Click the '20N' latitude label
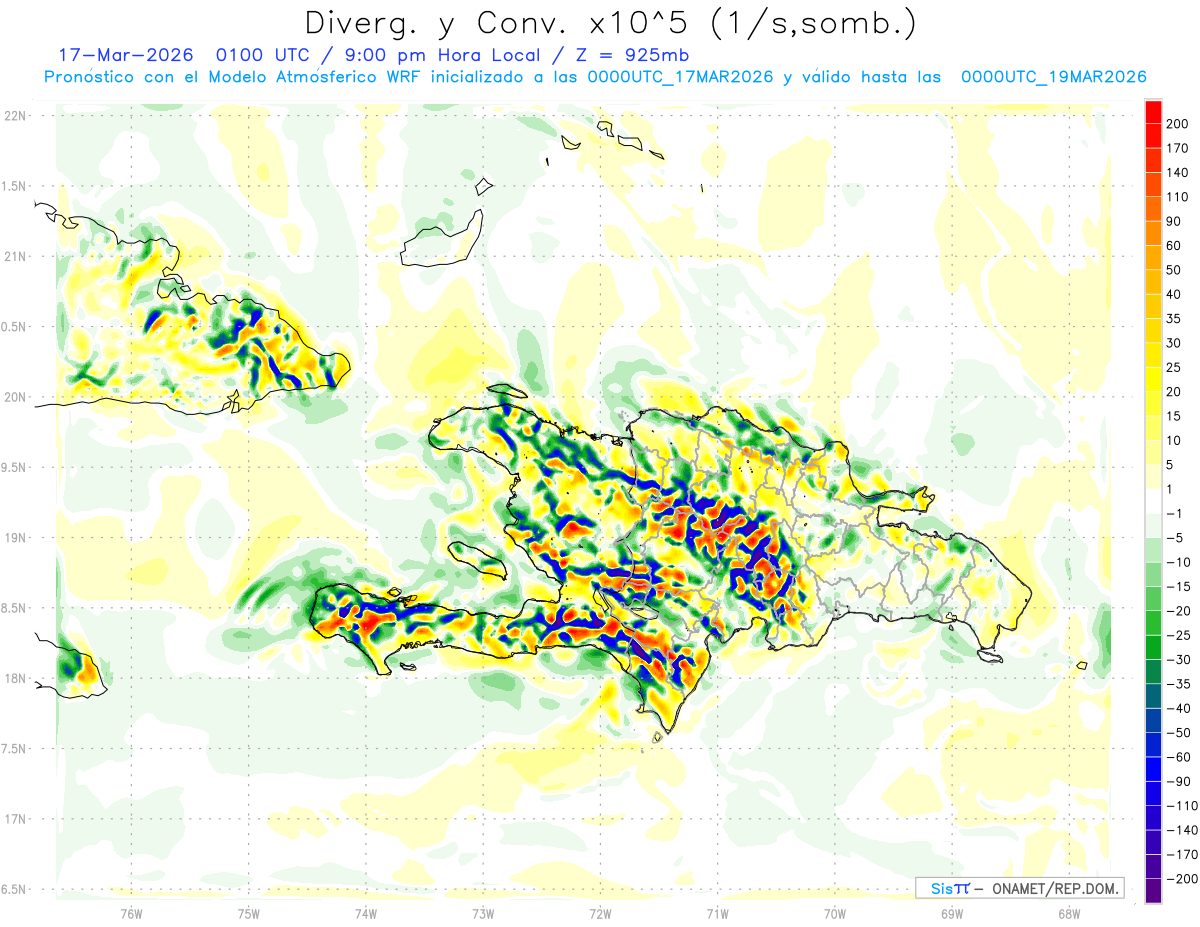This screenshot has height=927, width=1200. (14, 397)
